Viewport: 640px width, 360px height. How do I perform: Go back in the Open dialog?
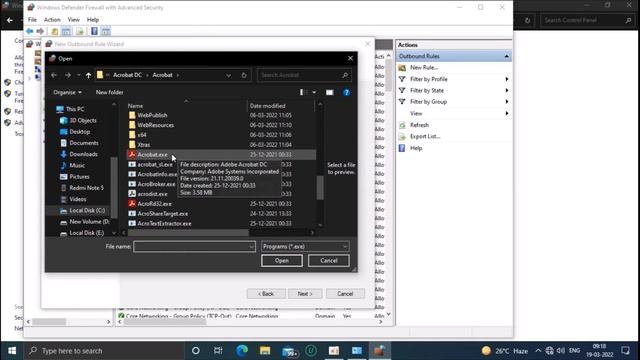[x=54, y=75]
